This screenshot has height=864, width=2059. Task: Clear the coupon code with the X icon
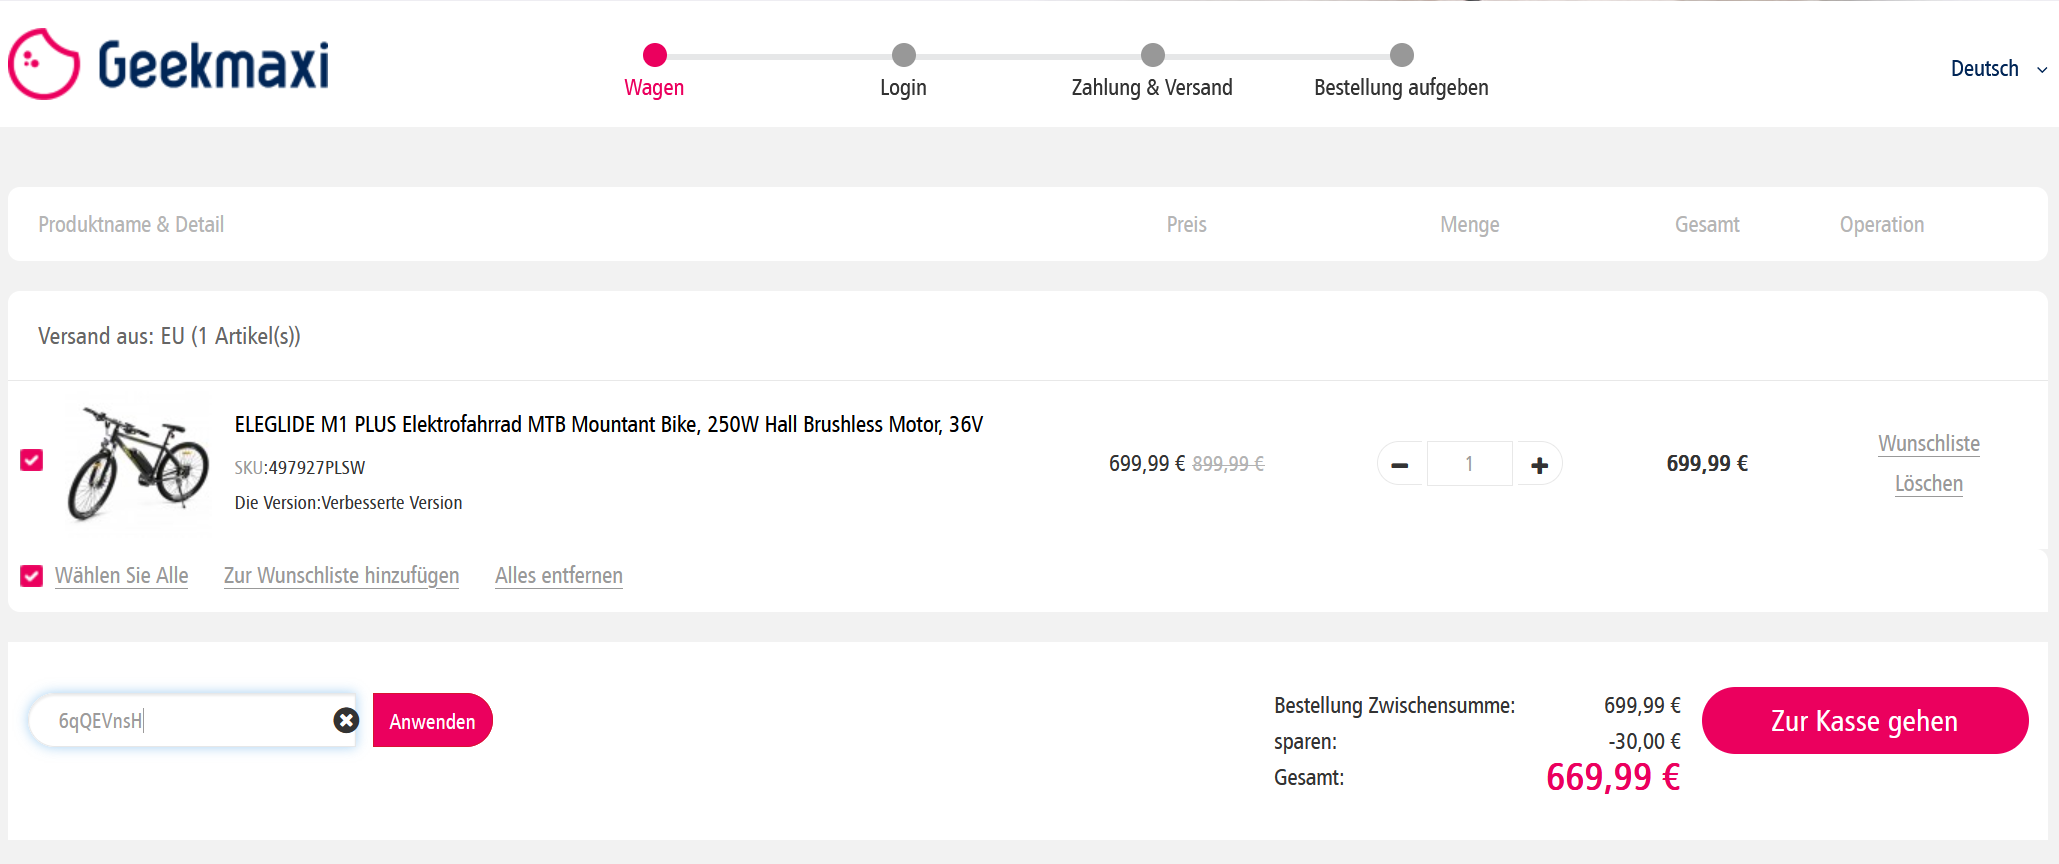(x=346, y=720)
